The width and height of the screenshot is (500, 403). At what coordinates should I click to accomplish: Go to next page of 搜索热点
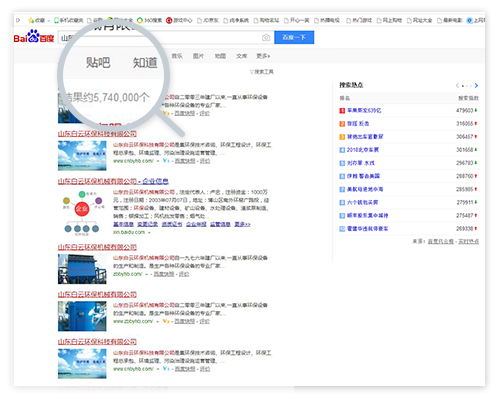[476, 86]
